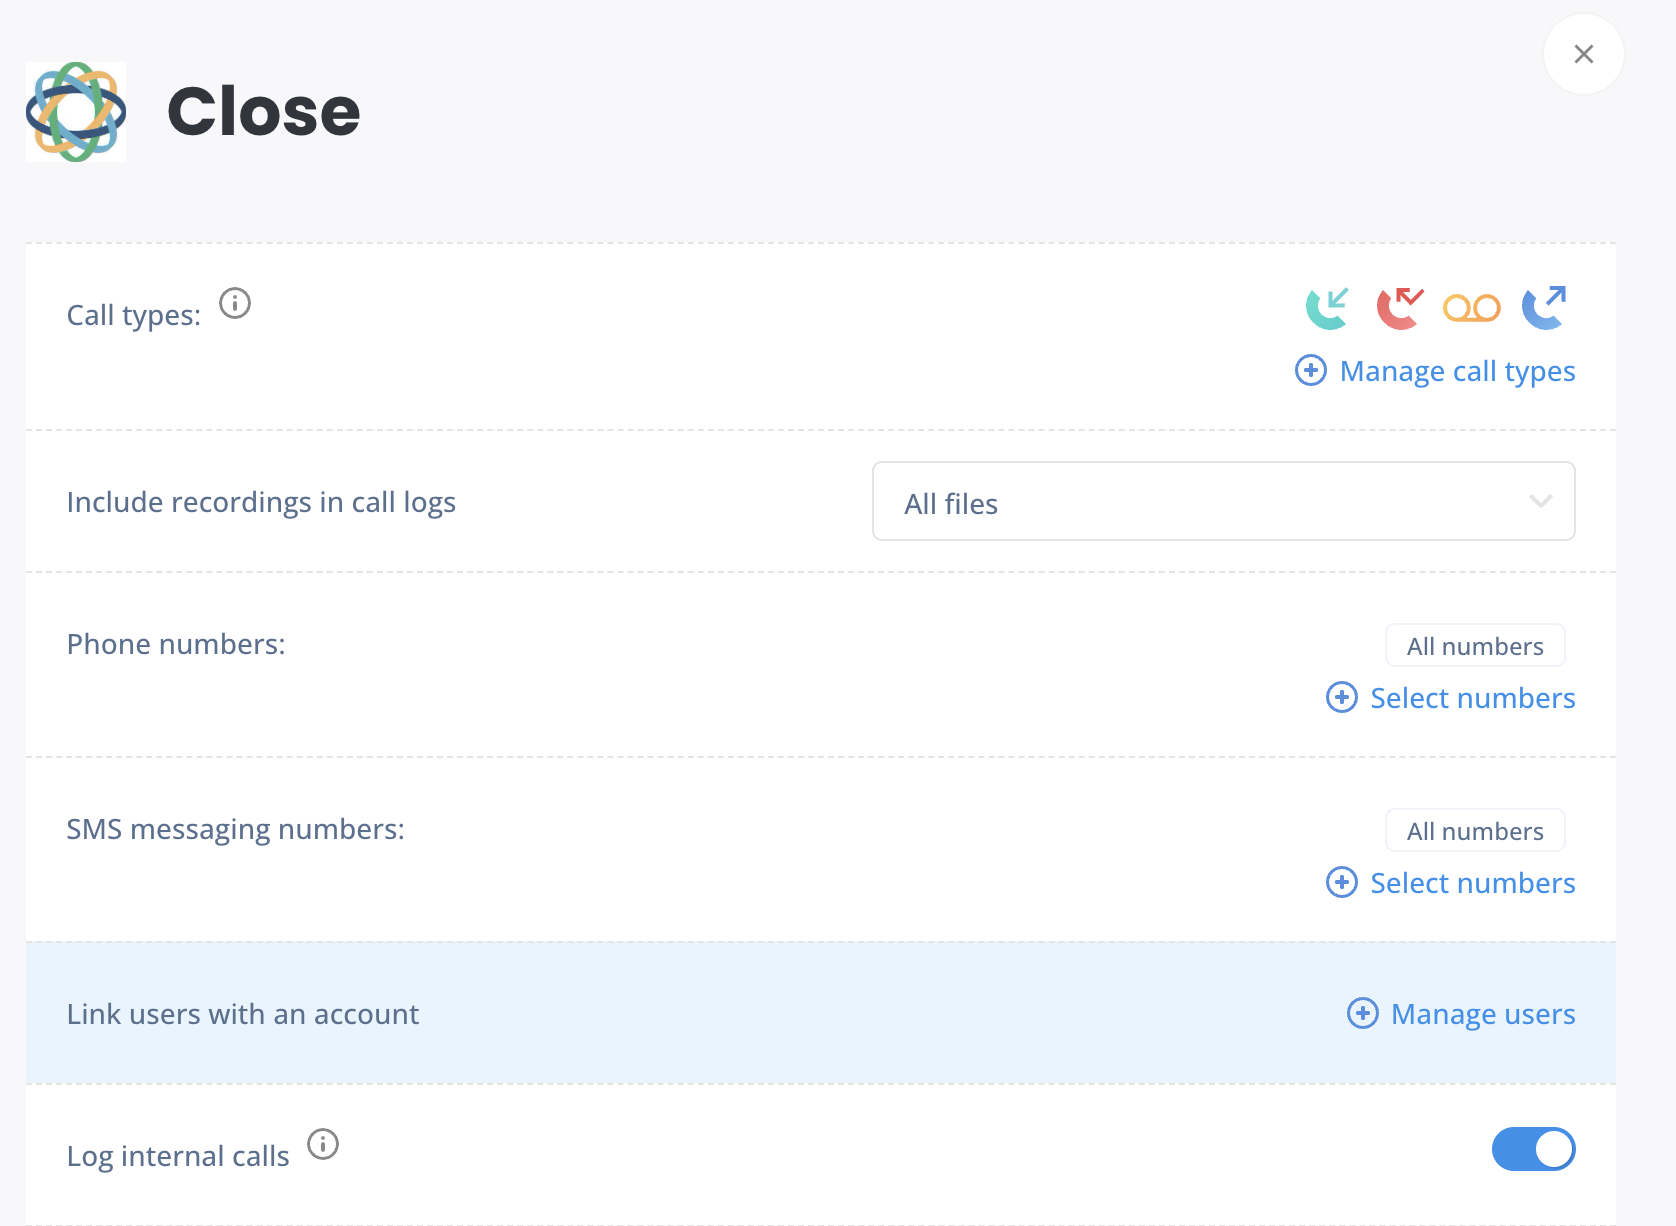Click the outgoing call type icon
Image resolution: width=1676 pixels, height=1226 pixels.
(x=1544, y=308)
